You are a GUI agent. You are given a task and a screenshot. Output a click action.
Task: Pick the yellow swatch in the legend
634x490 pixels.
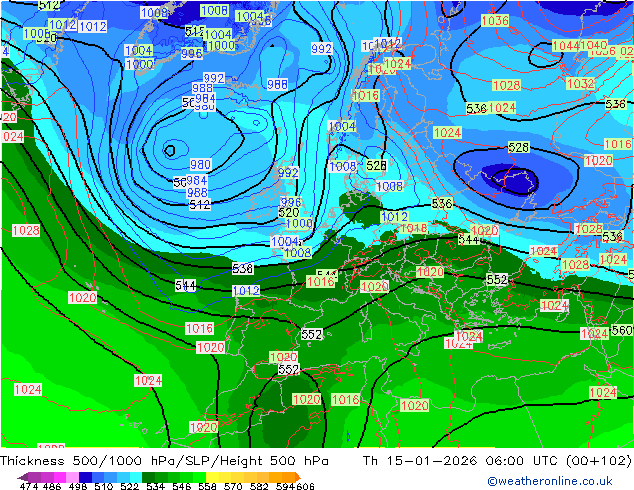(212, 477)
